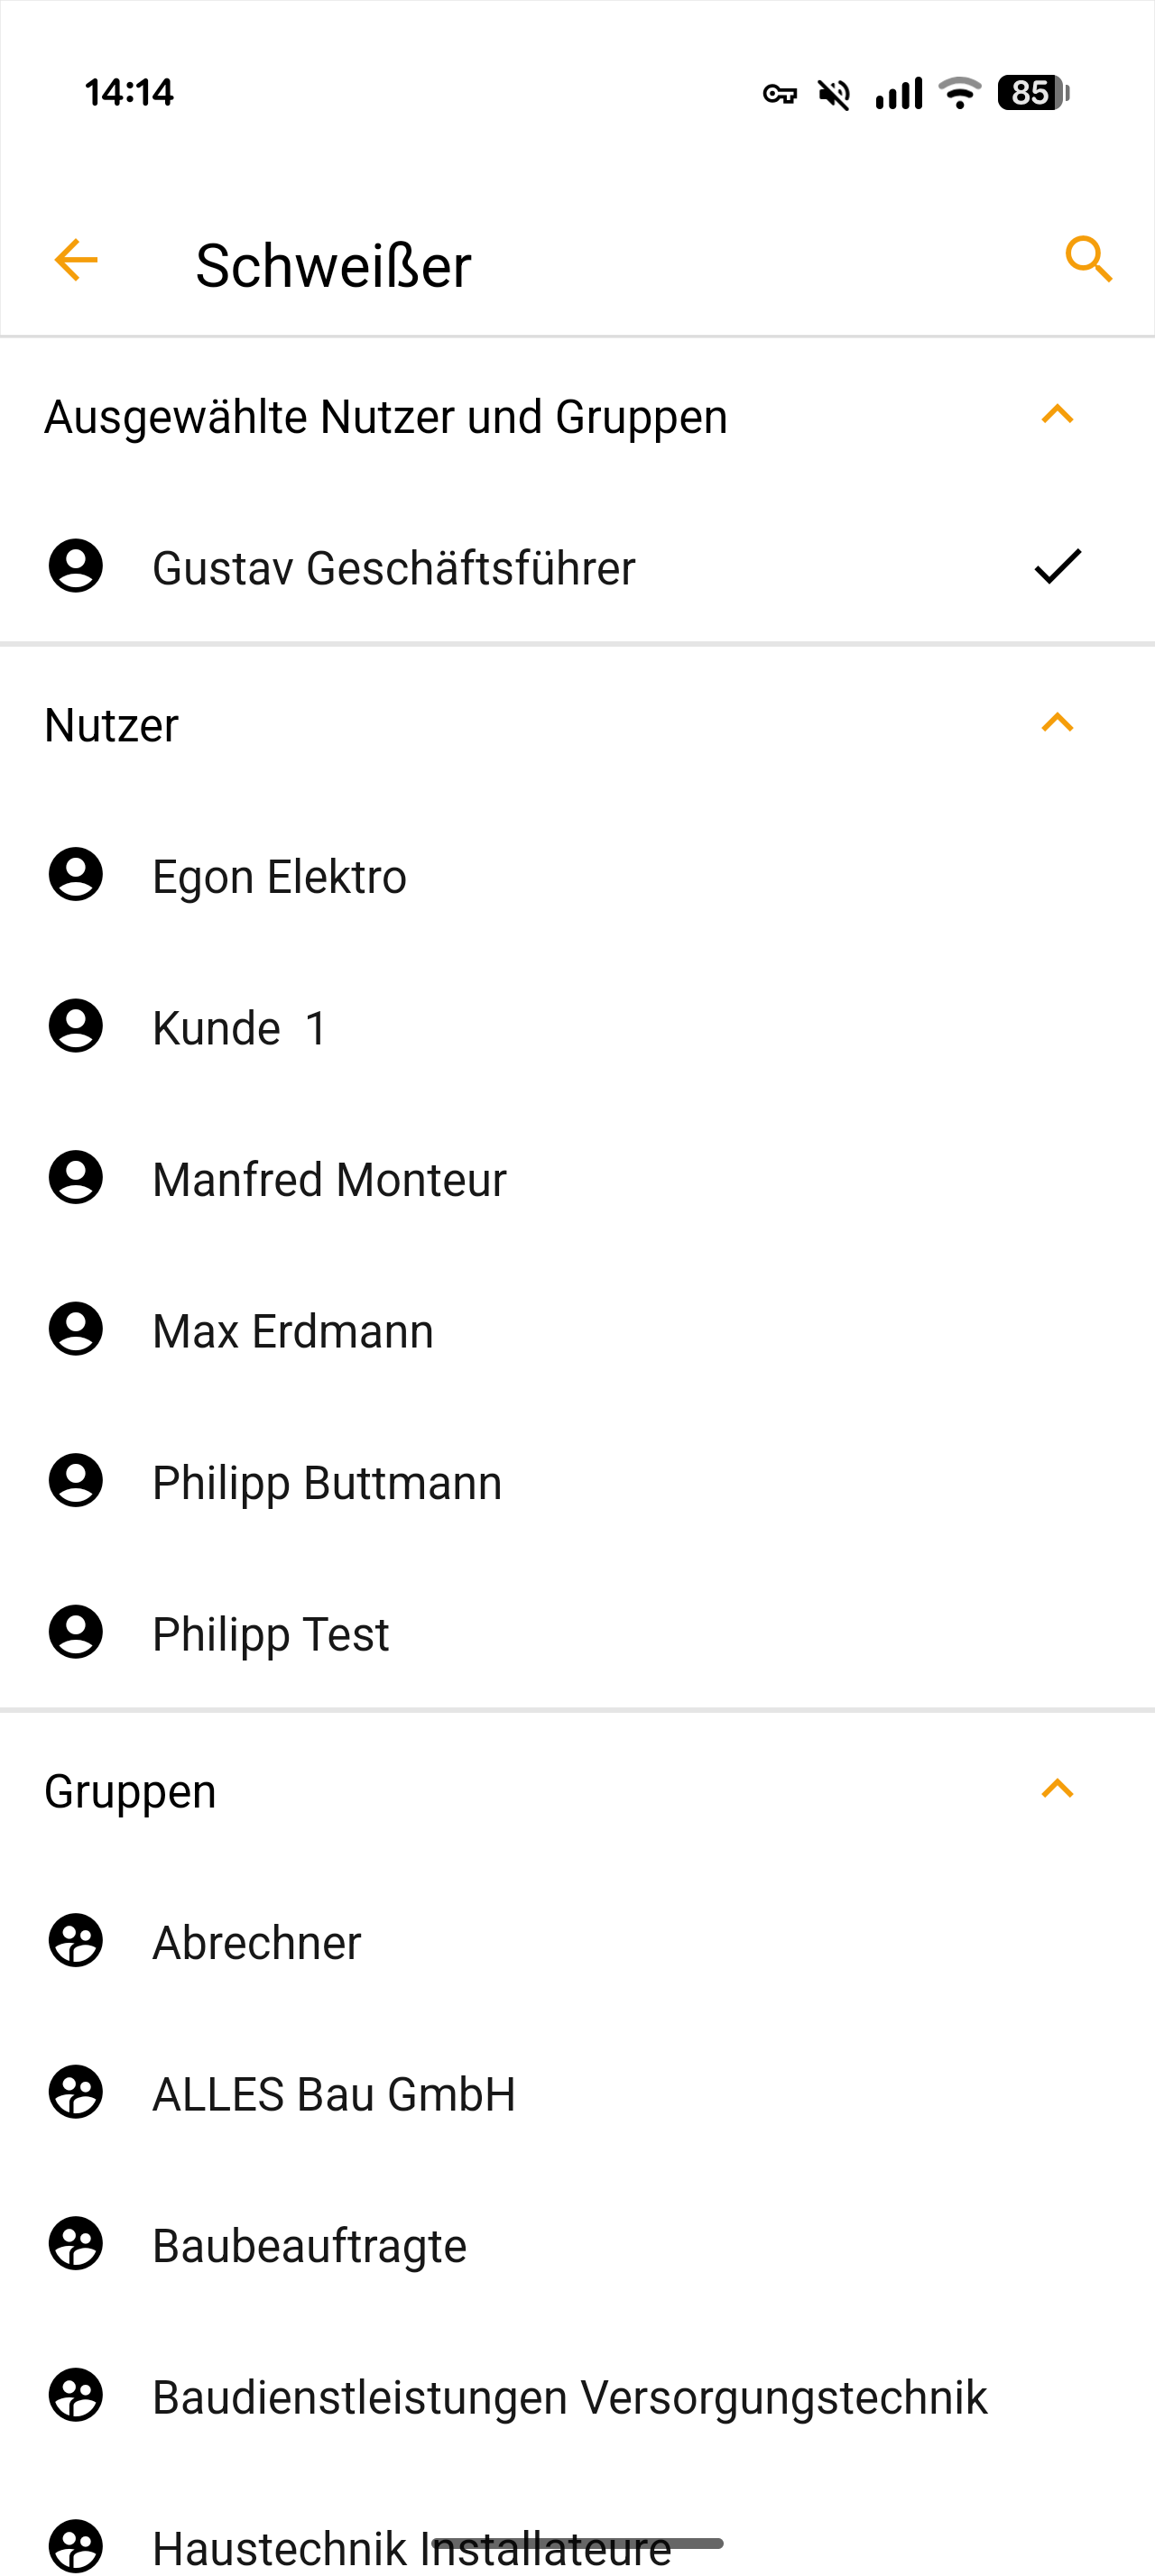
Task: Tap Egon Elektro's user avatar icon
Action: pyautogui.click(x=76, y=875)
